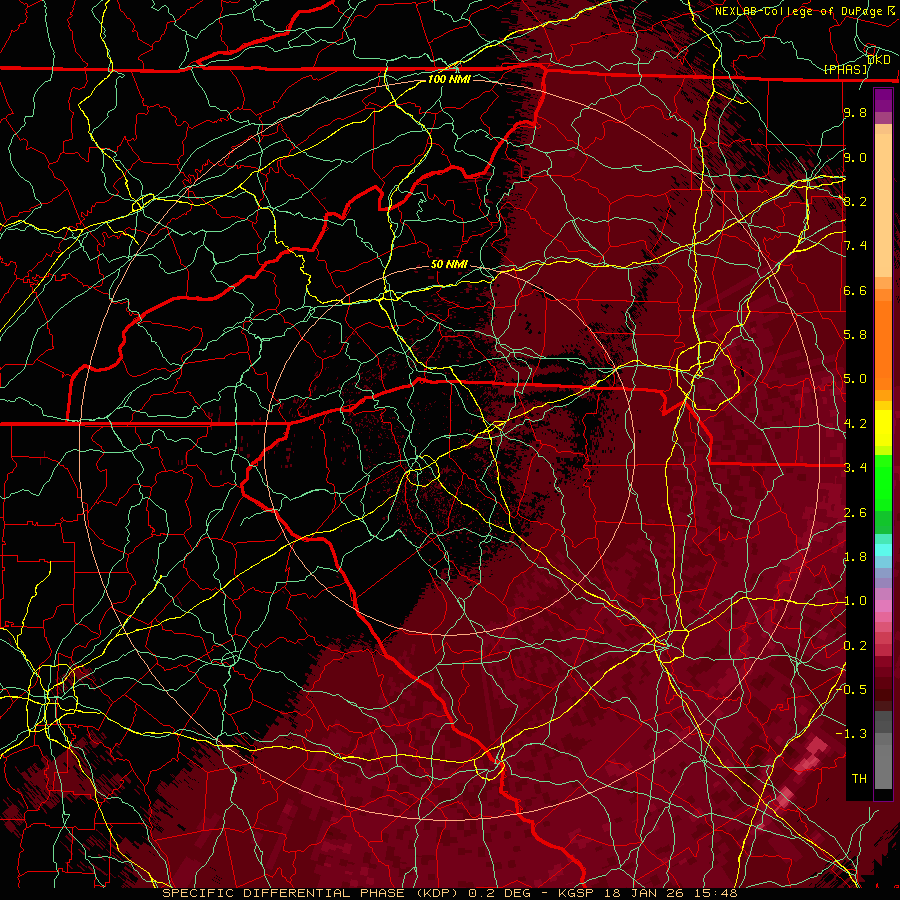Click the yellow band in the color scale
The height and width of the screenshot is (900, 900).
click(883, 428)
